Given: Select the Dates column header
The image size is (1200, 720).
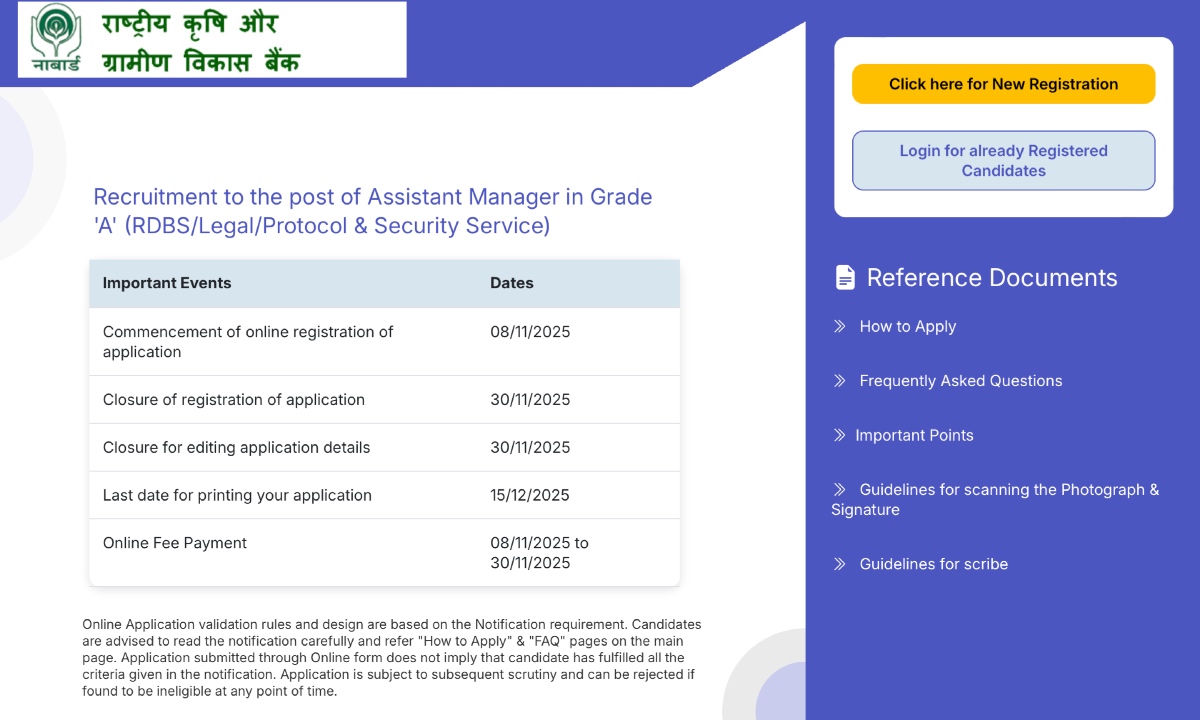Looking at the screenshot, I should pyautogui.click(x=511, y=283).
